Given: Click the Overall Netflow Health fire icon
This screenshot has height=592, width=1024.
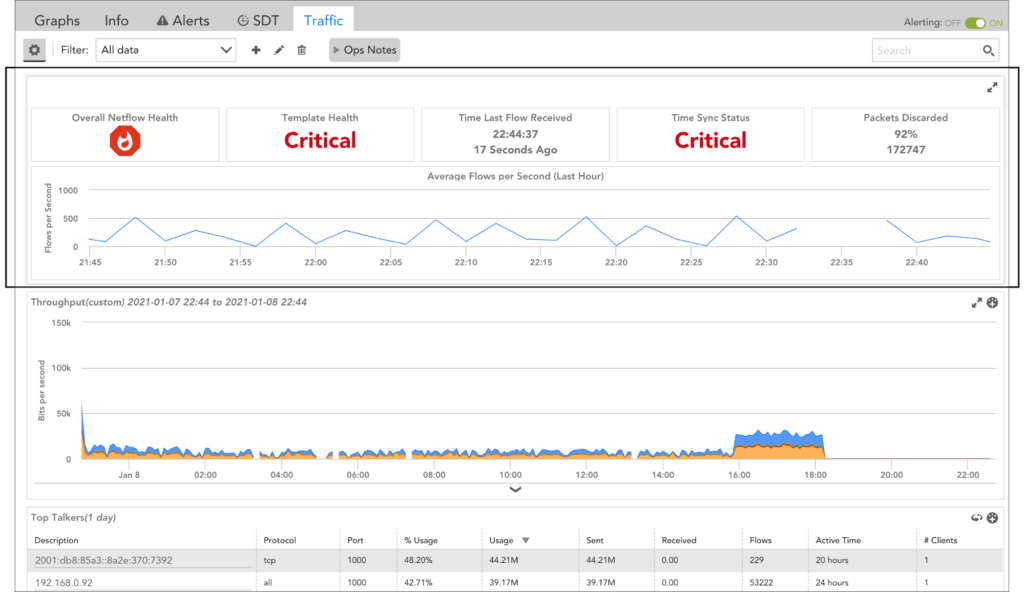Looking at the screenshot, I should pos(125,141).
